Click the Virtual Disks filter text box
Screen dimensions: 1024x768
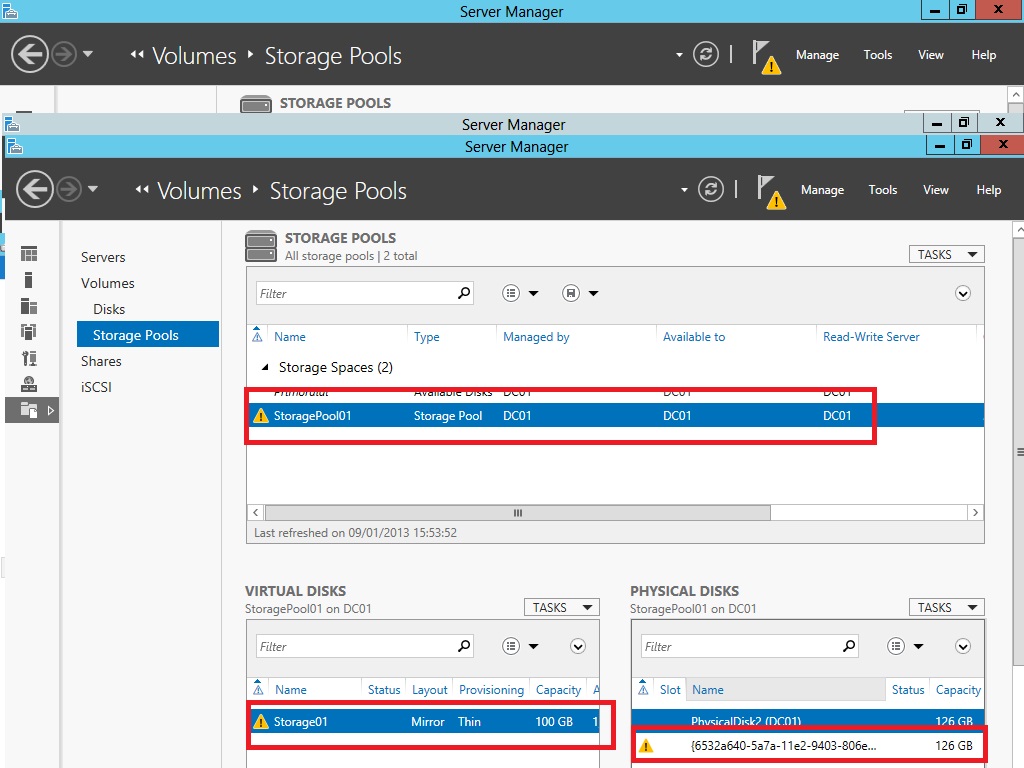[x=355, y=646]
